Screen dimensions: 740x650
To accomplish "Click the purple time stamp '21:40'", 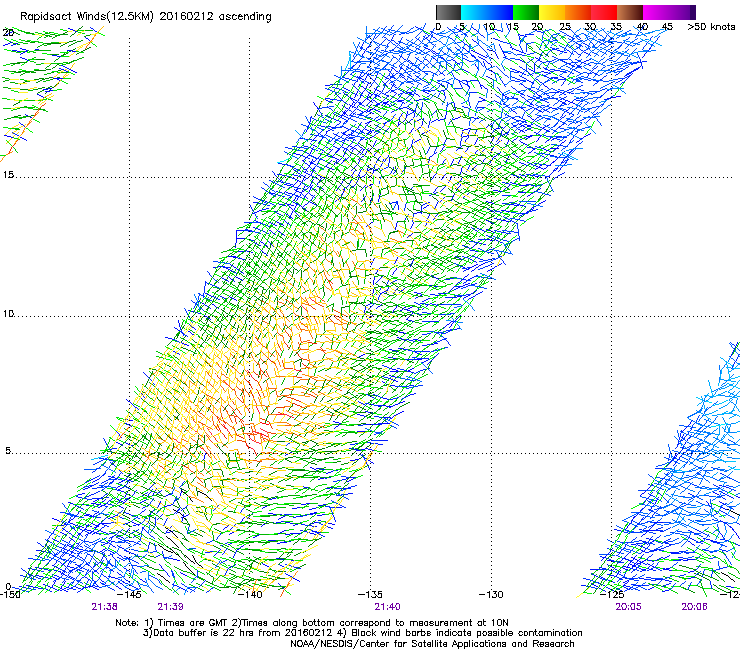I will [x=387, y=607].
